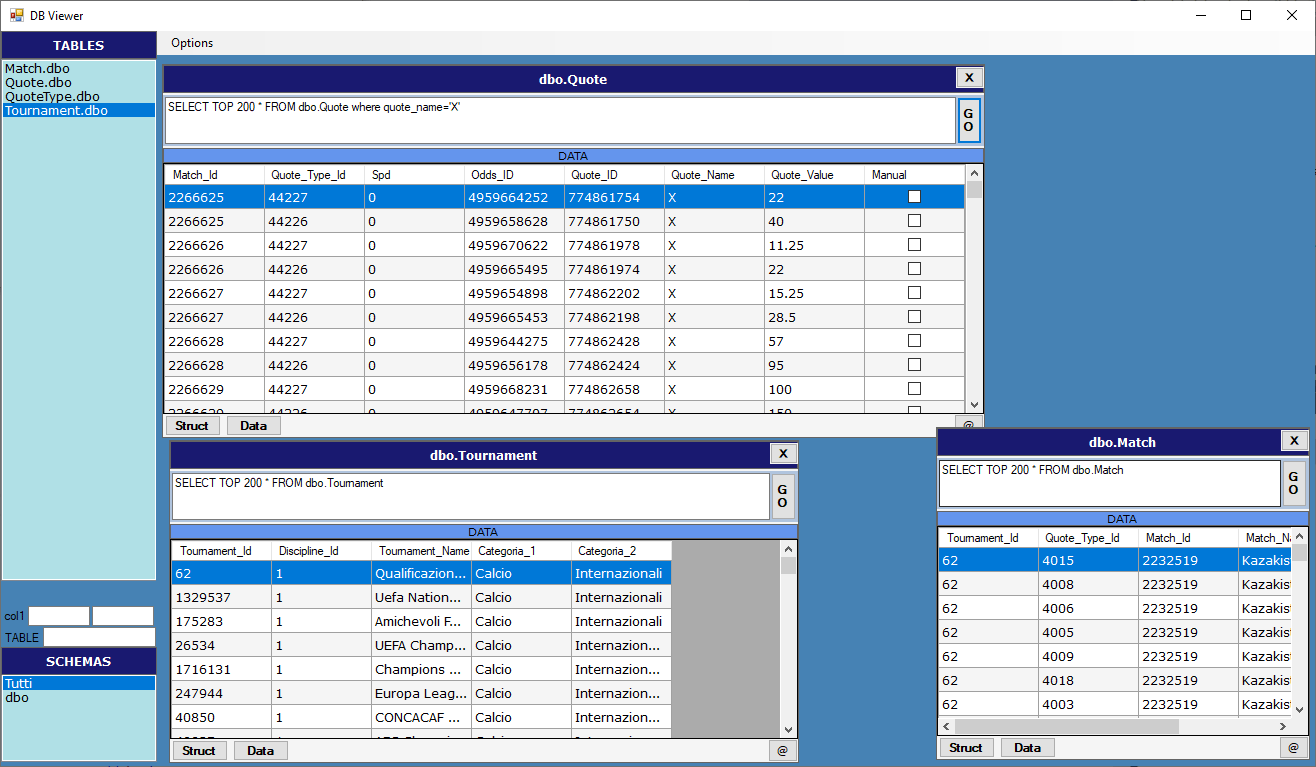Screen dimensions: 1316x767
Task: Toggle Manual checkbox for Quote_ID 774862428
Action: click(x=914, y=341)
